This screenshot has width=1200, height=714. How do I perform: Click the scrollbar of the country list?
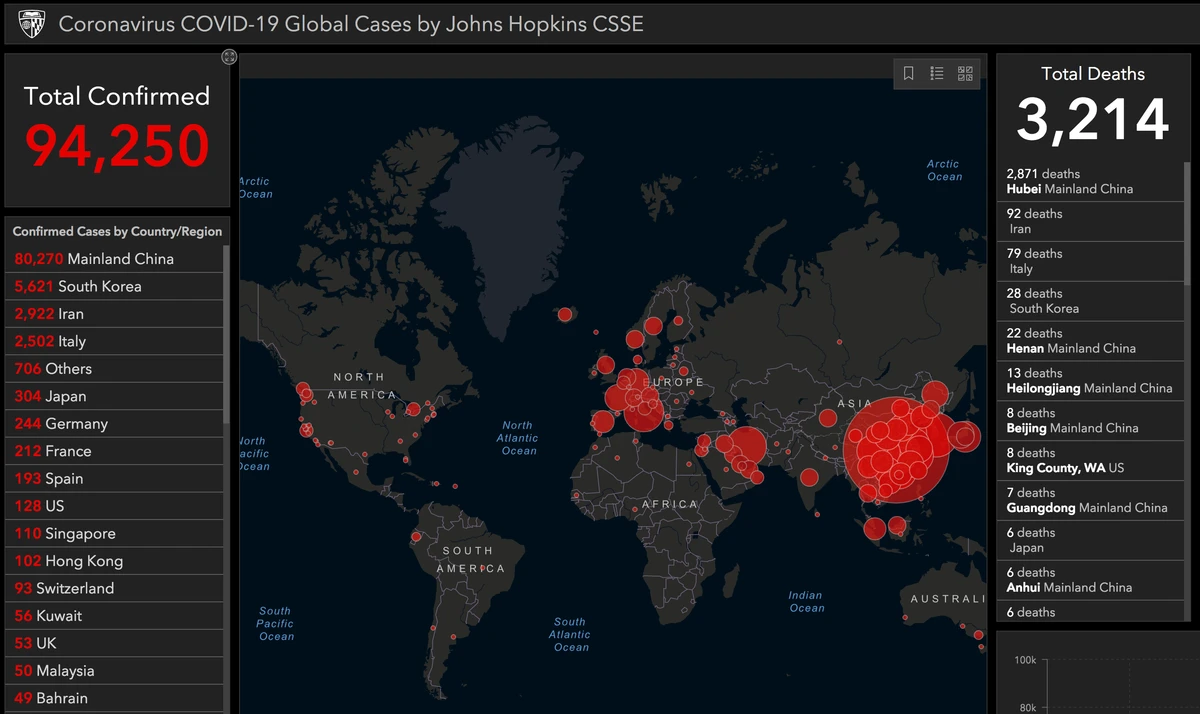[226, 335]
